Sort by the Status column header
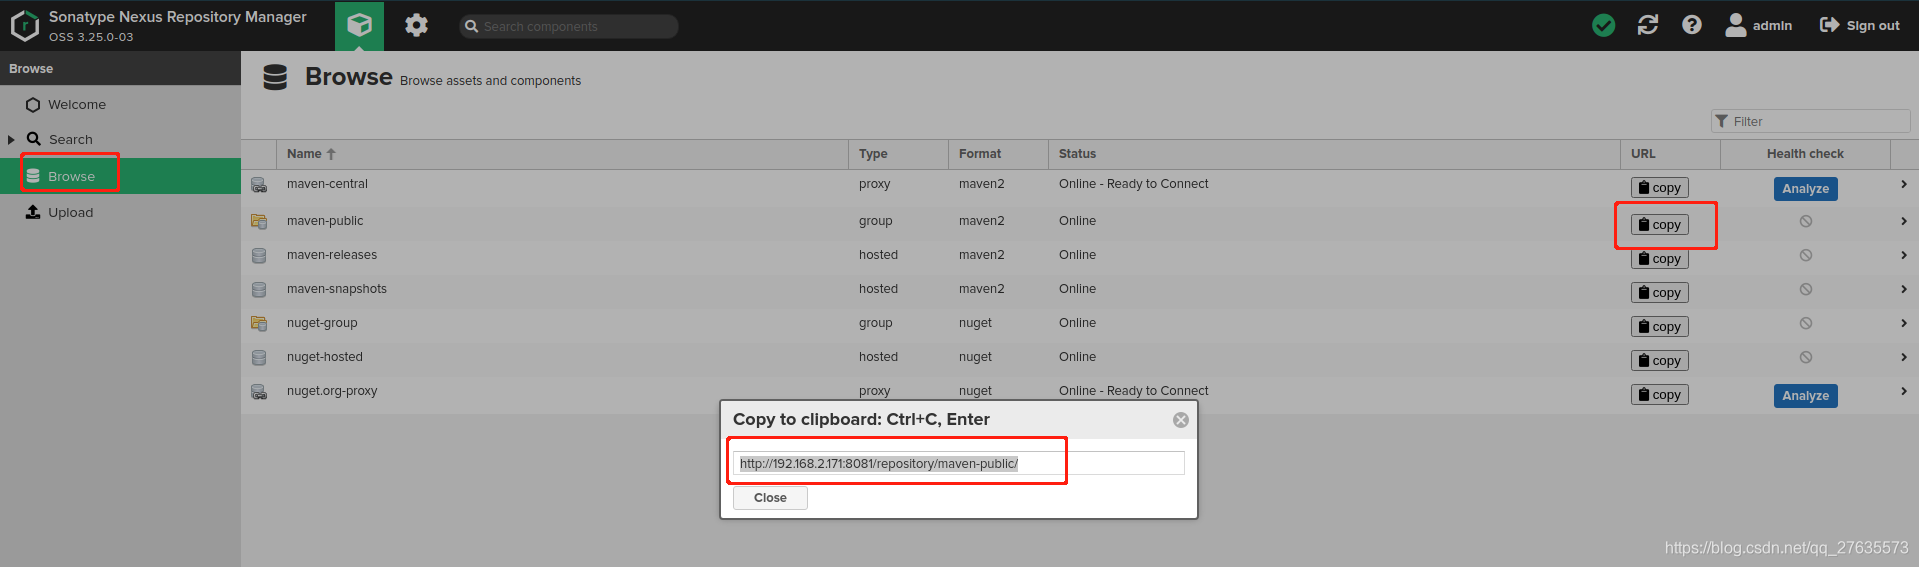This screenshot has height=567, width=1919. 1334,154
